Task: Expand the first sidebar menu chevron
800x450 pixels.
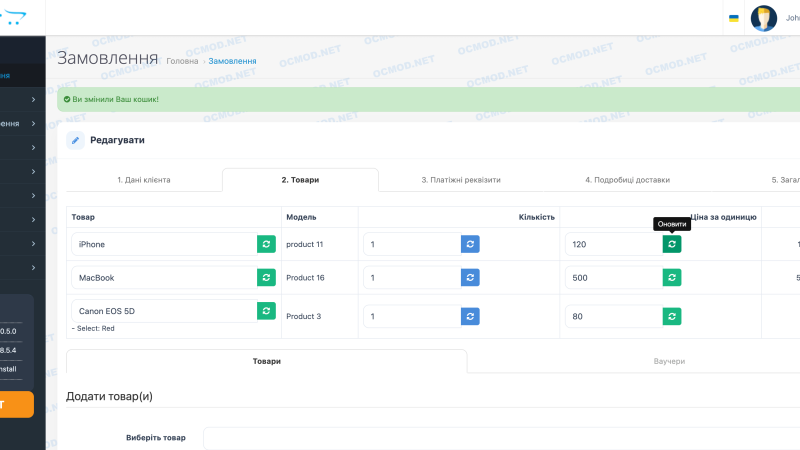Action: (34, 99)
